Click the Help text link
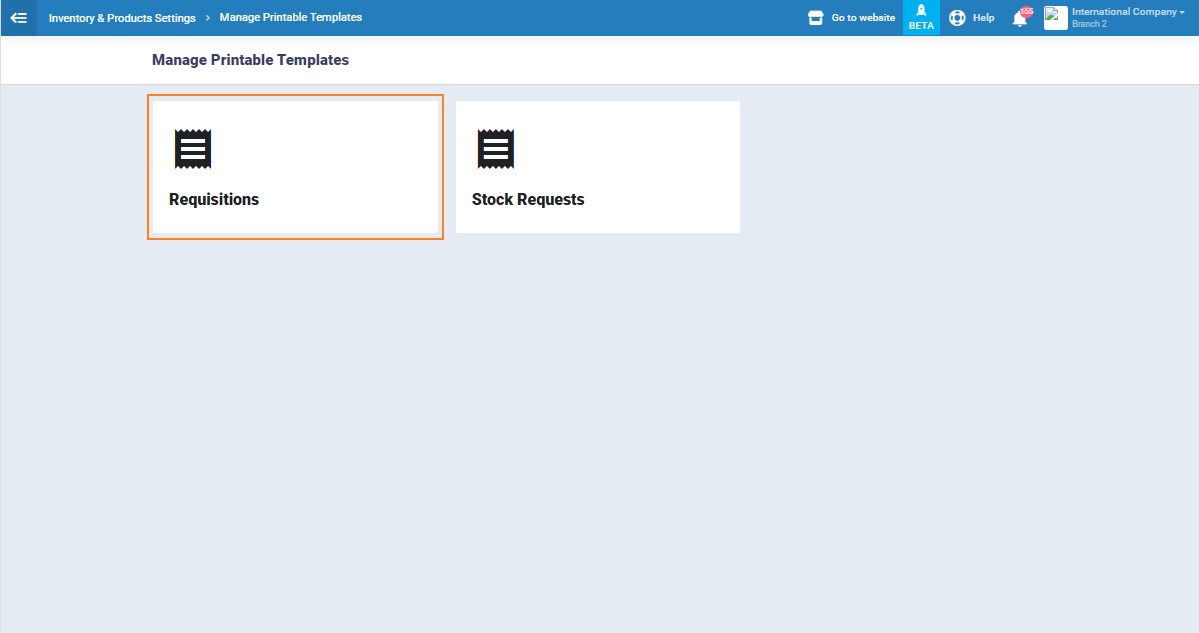 coord(983,18)
